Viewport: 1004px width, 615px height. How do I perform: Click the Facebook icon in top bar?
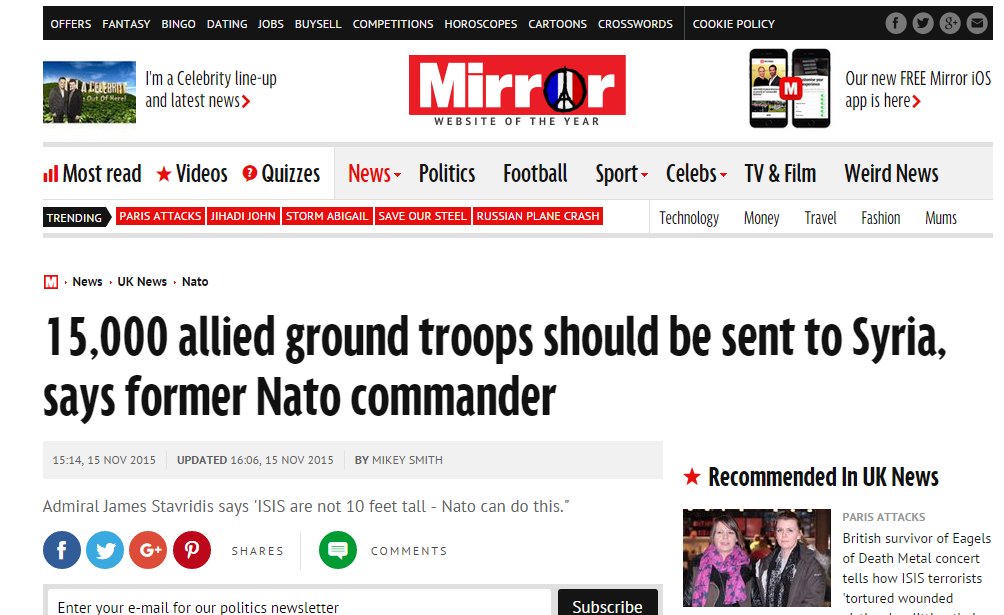click(x=896, y=24)
